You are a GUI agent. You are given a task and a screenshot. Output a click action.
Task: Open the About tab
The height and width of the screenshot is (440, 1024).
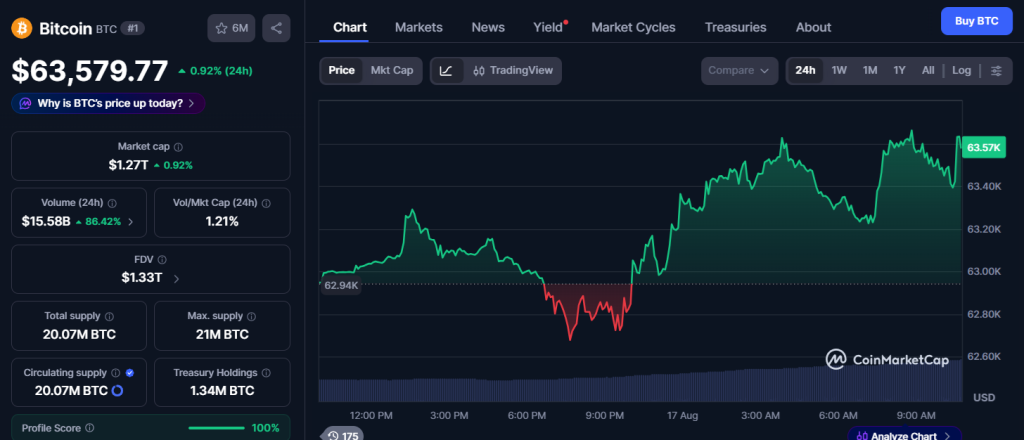point(813,27)
